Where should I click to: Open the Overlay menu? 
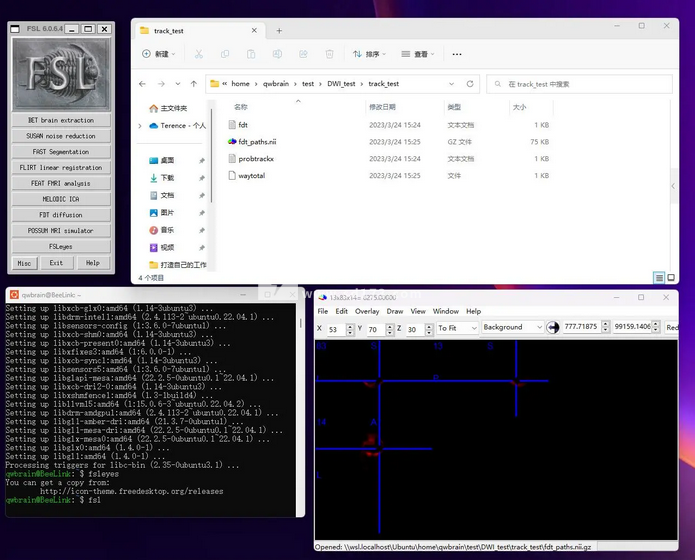(x=366, y=311)
